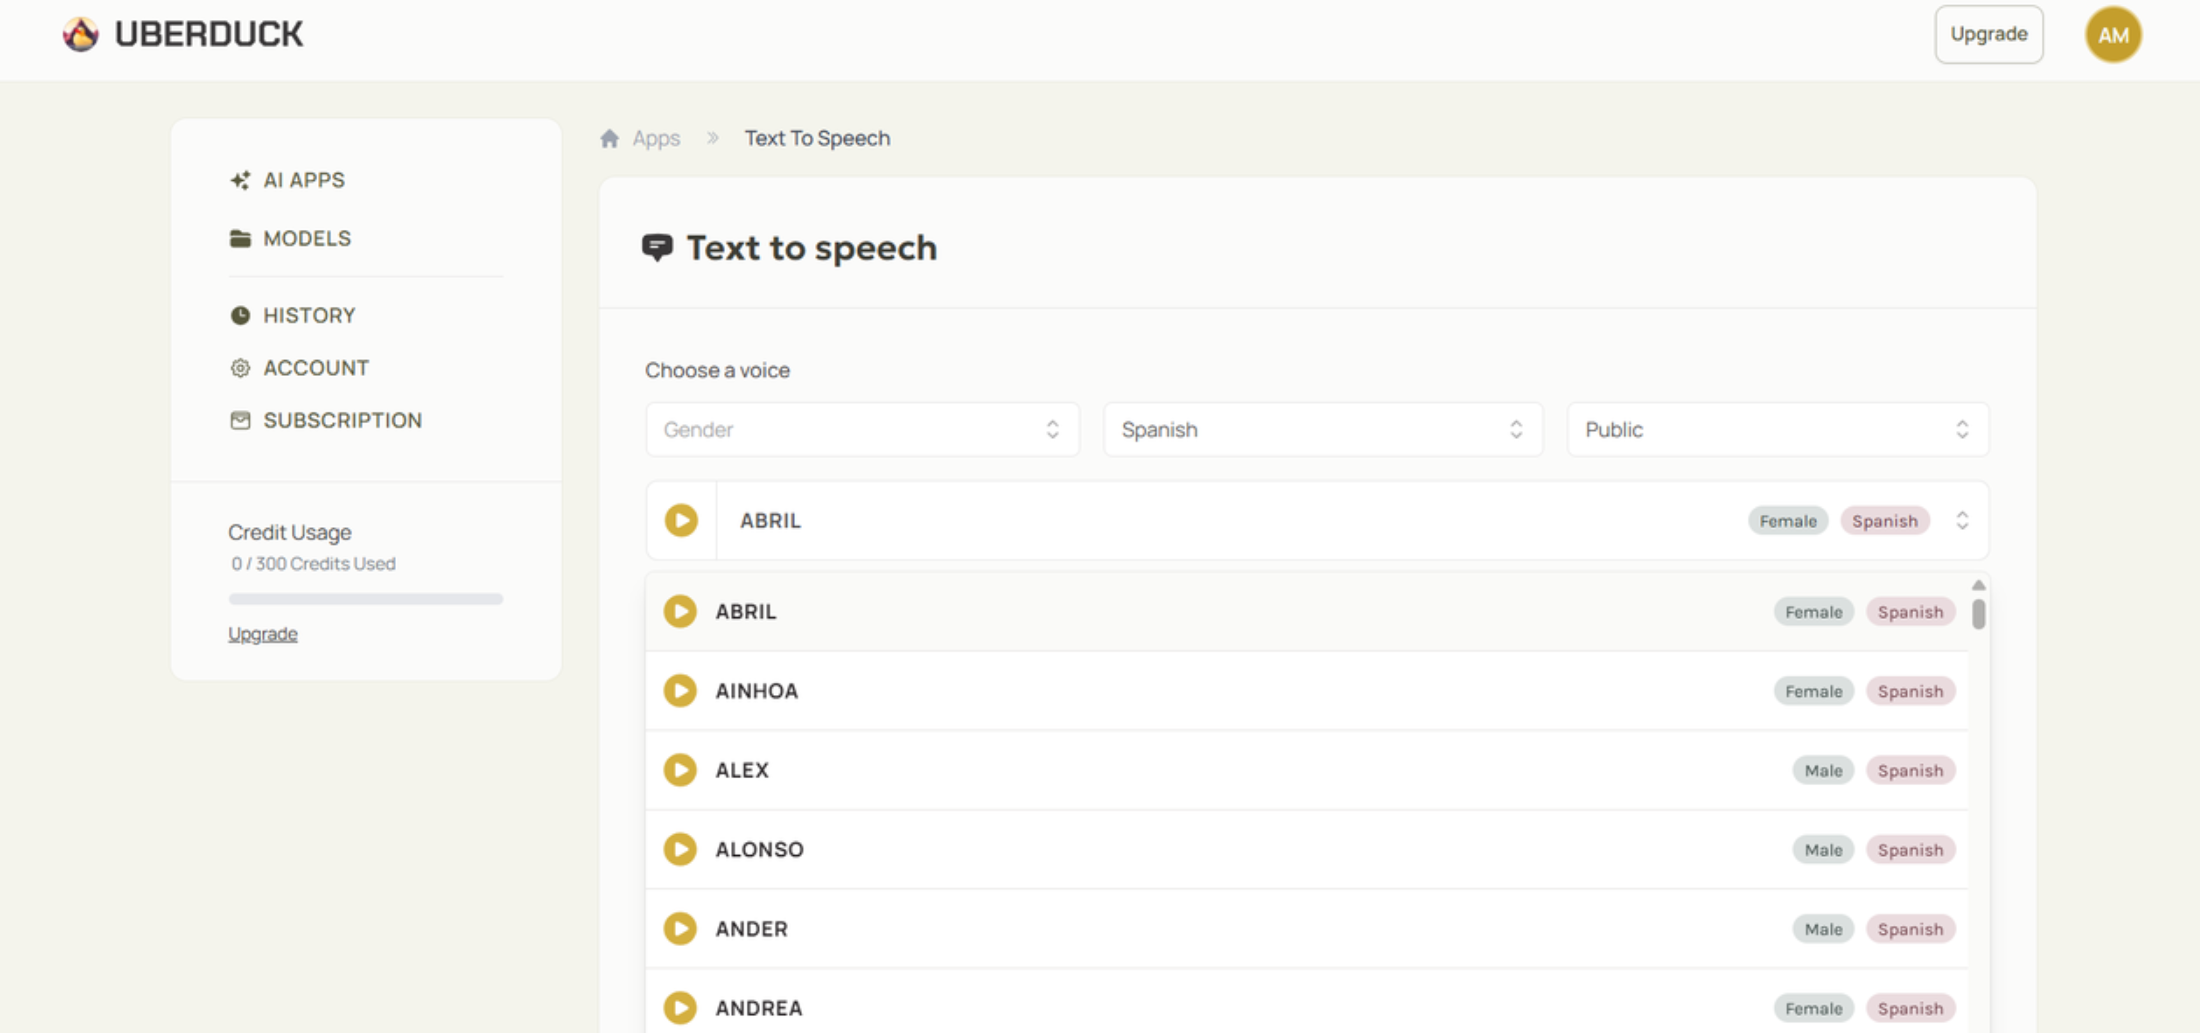2200x1033 pixels.
Task: Go to the Models section
Action: tap(306, 238)
